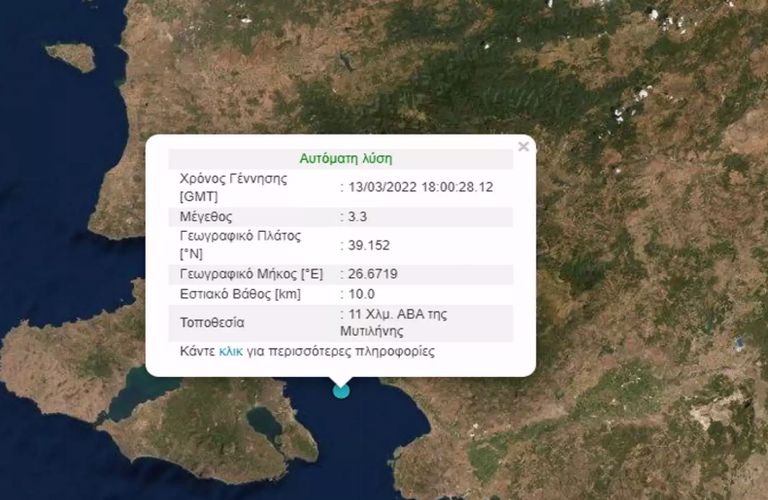The image size is (768, 500).
Task: Click the small island in the upper-left sea
Action: click(x=70, y=55)
